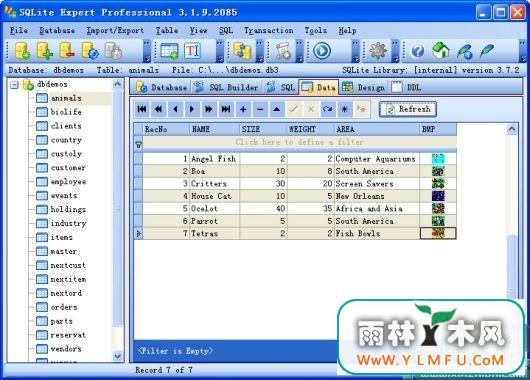Open dropdown arrow after execute toolbar group

click(356, 51)
